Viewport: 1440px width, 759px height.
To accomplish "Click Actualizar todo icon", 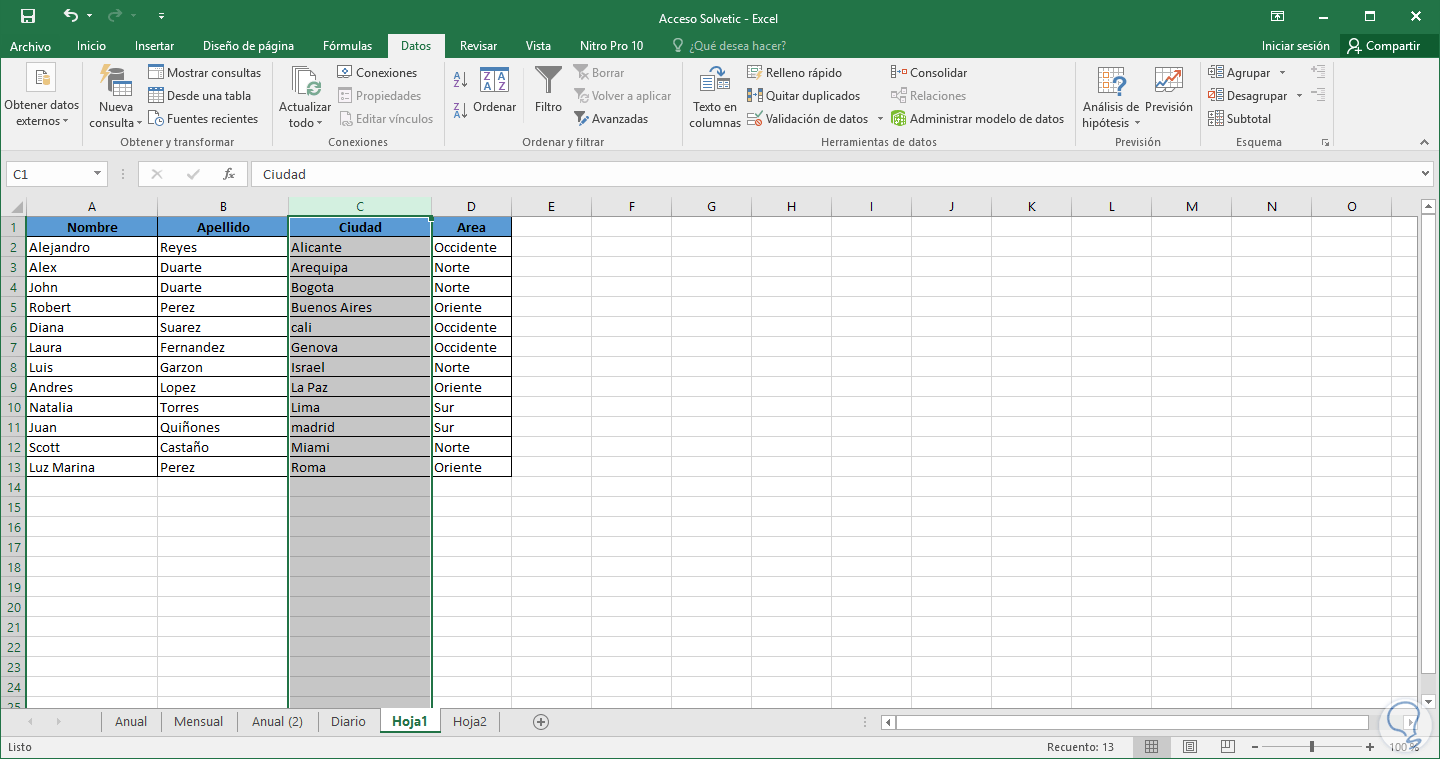I will [305, 81].
